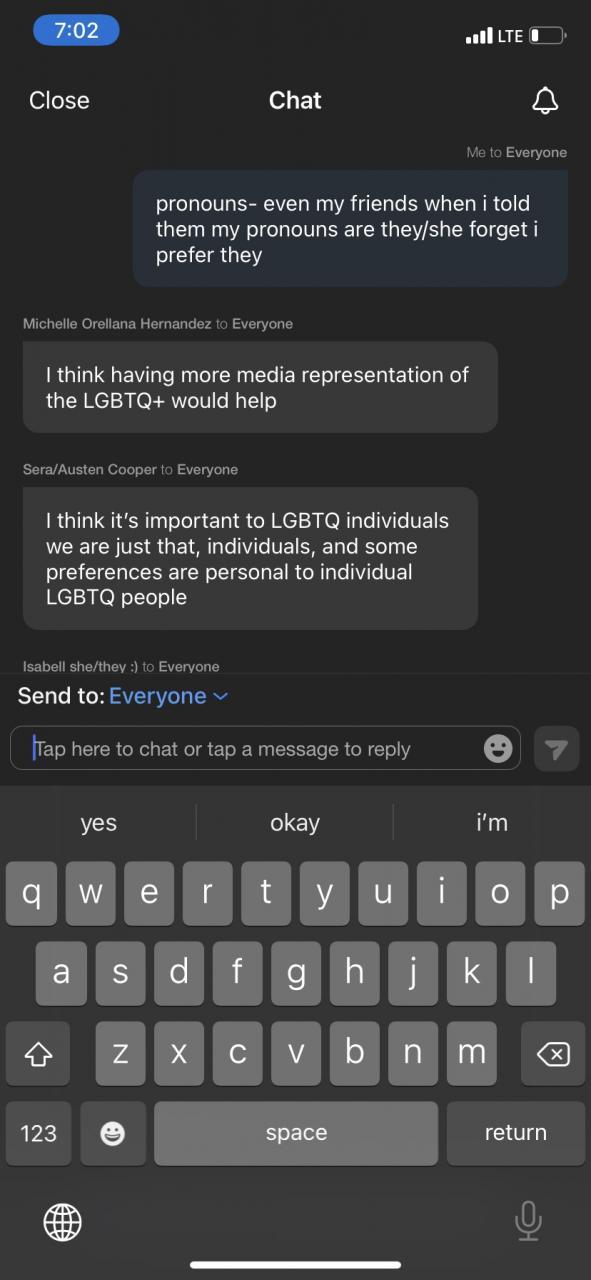The image size is (591, 1280).
Task: Toggle the shift key on keyboard
Action: [38, 1053]
